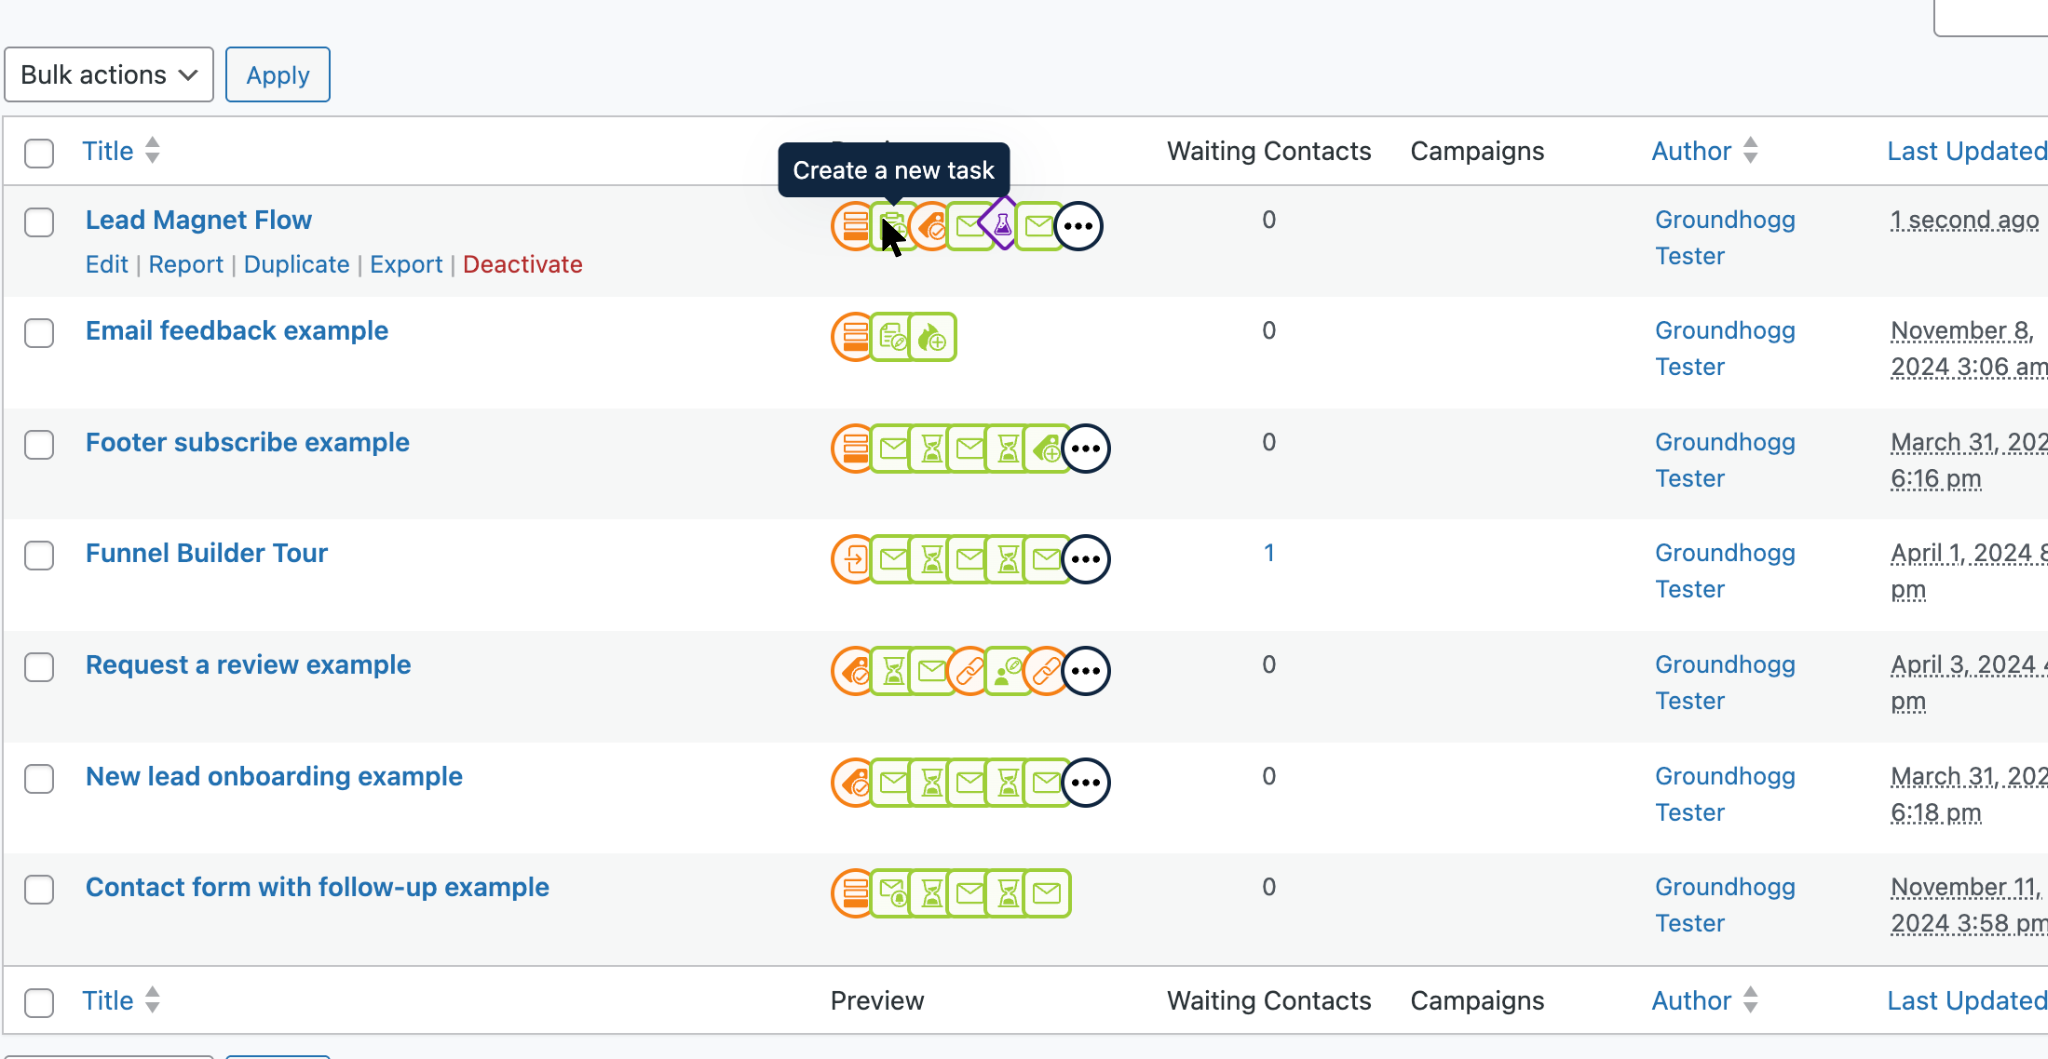The width and height of the screenshot is (2048, 1059).
Task: Click the purple flask icon in Lead Magnet Flow
Action: click(1002, 225)
